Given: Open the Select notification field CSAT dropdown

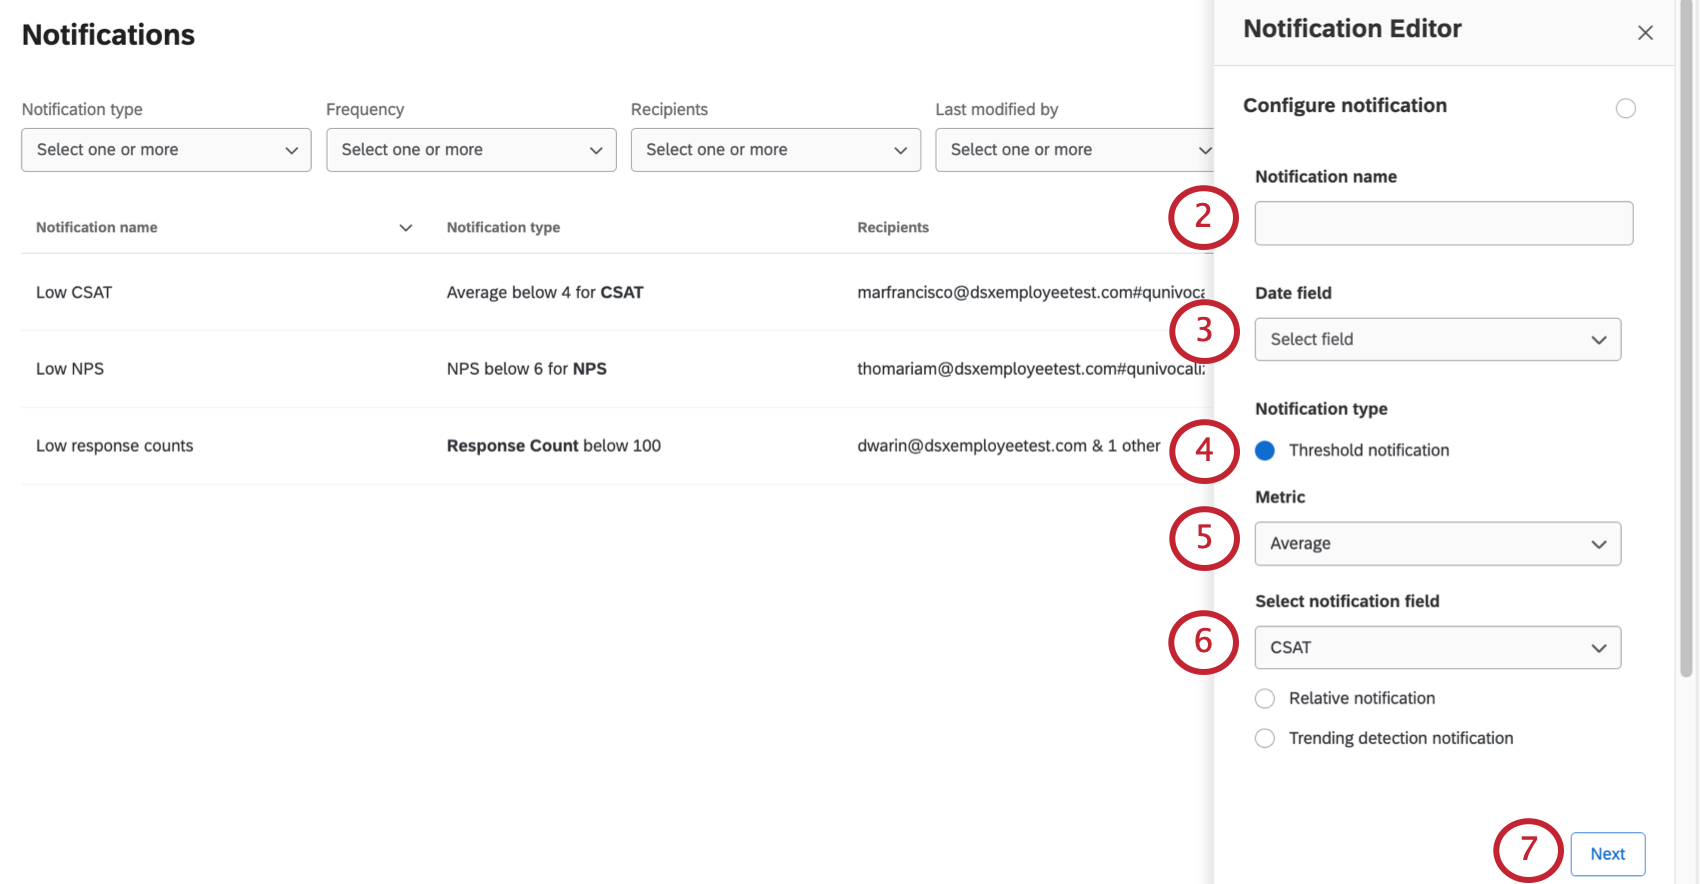Looking at the screenshot, I should 1437,648.
